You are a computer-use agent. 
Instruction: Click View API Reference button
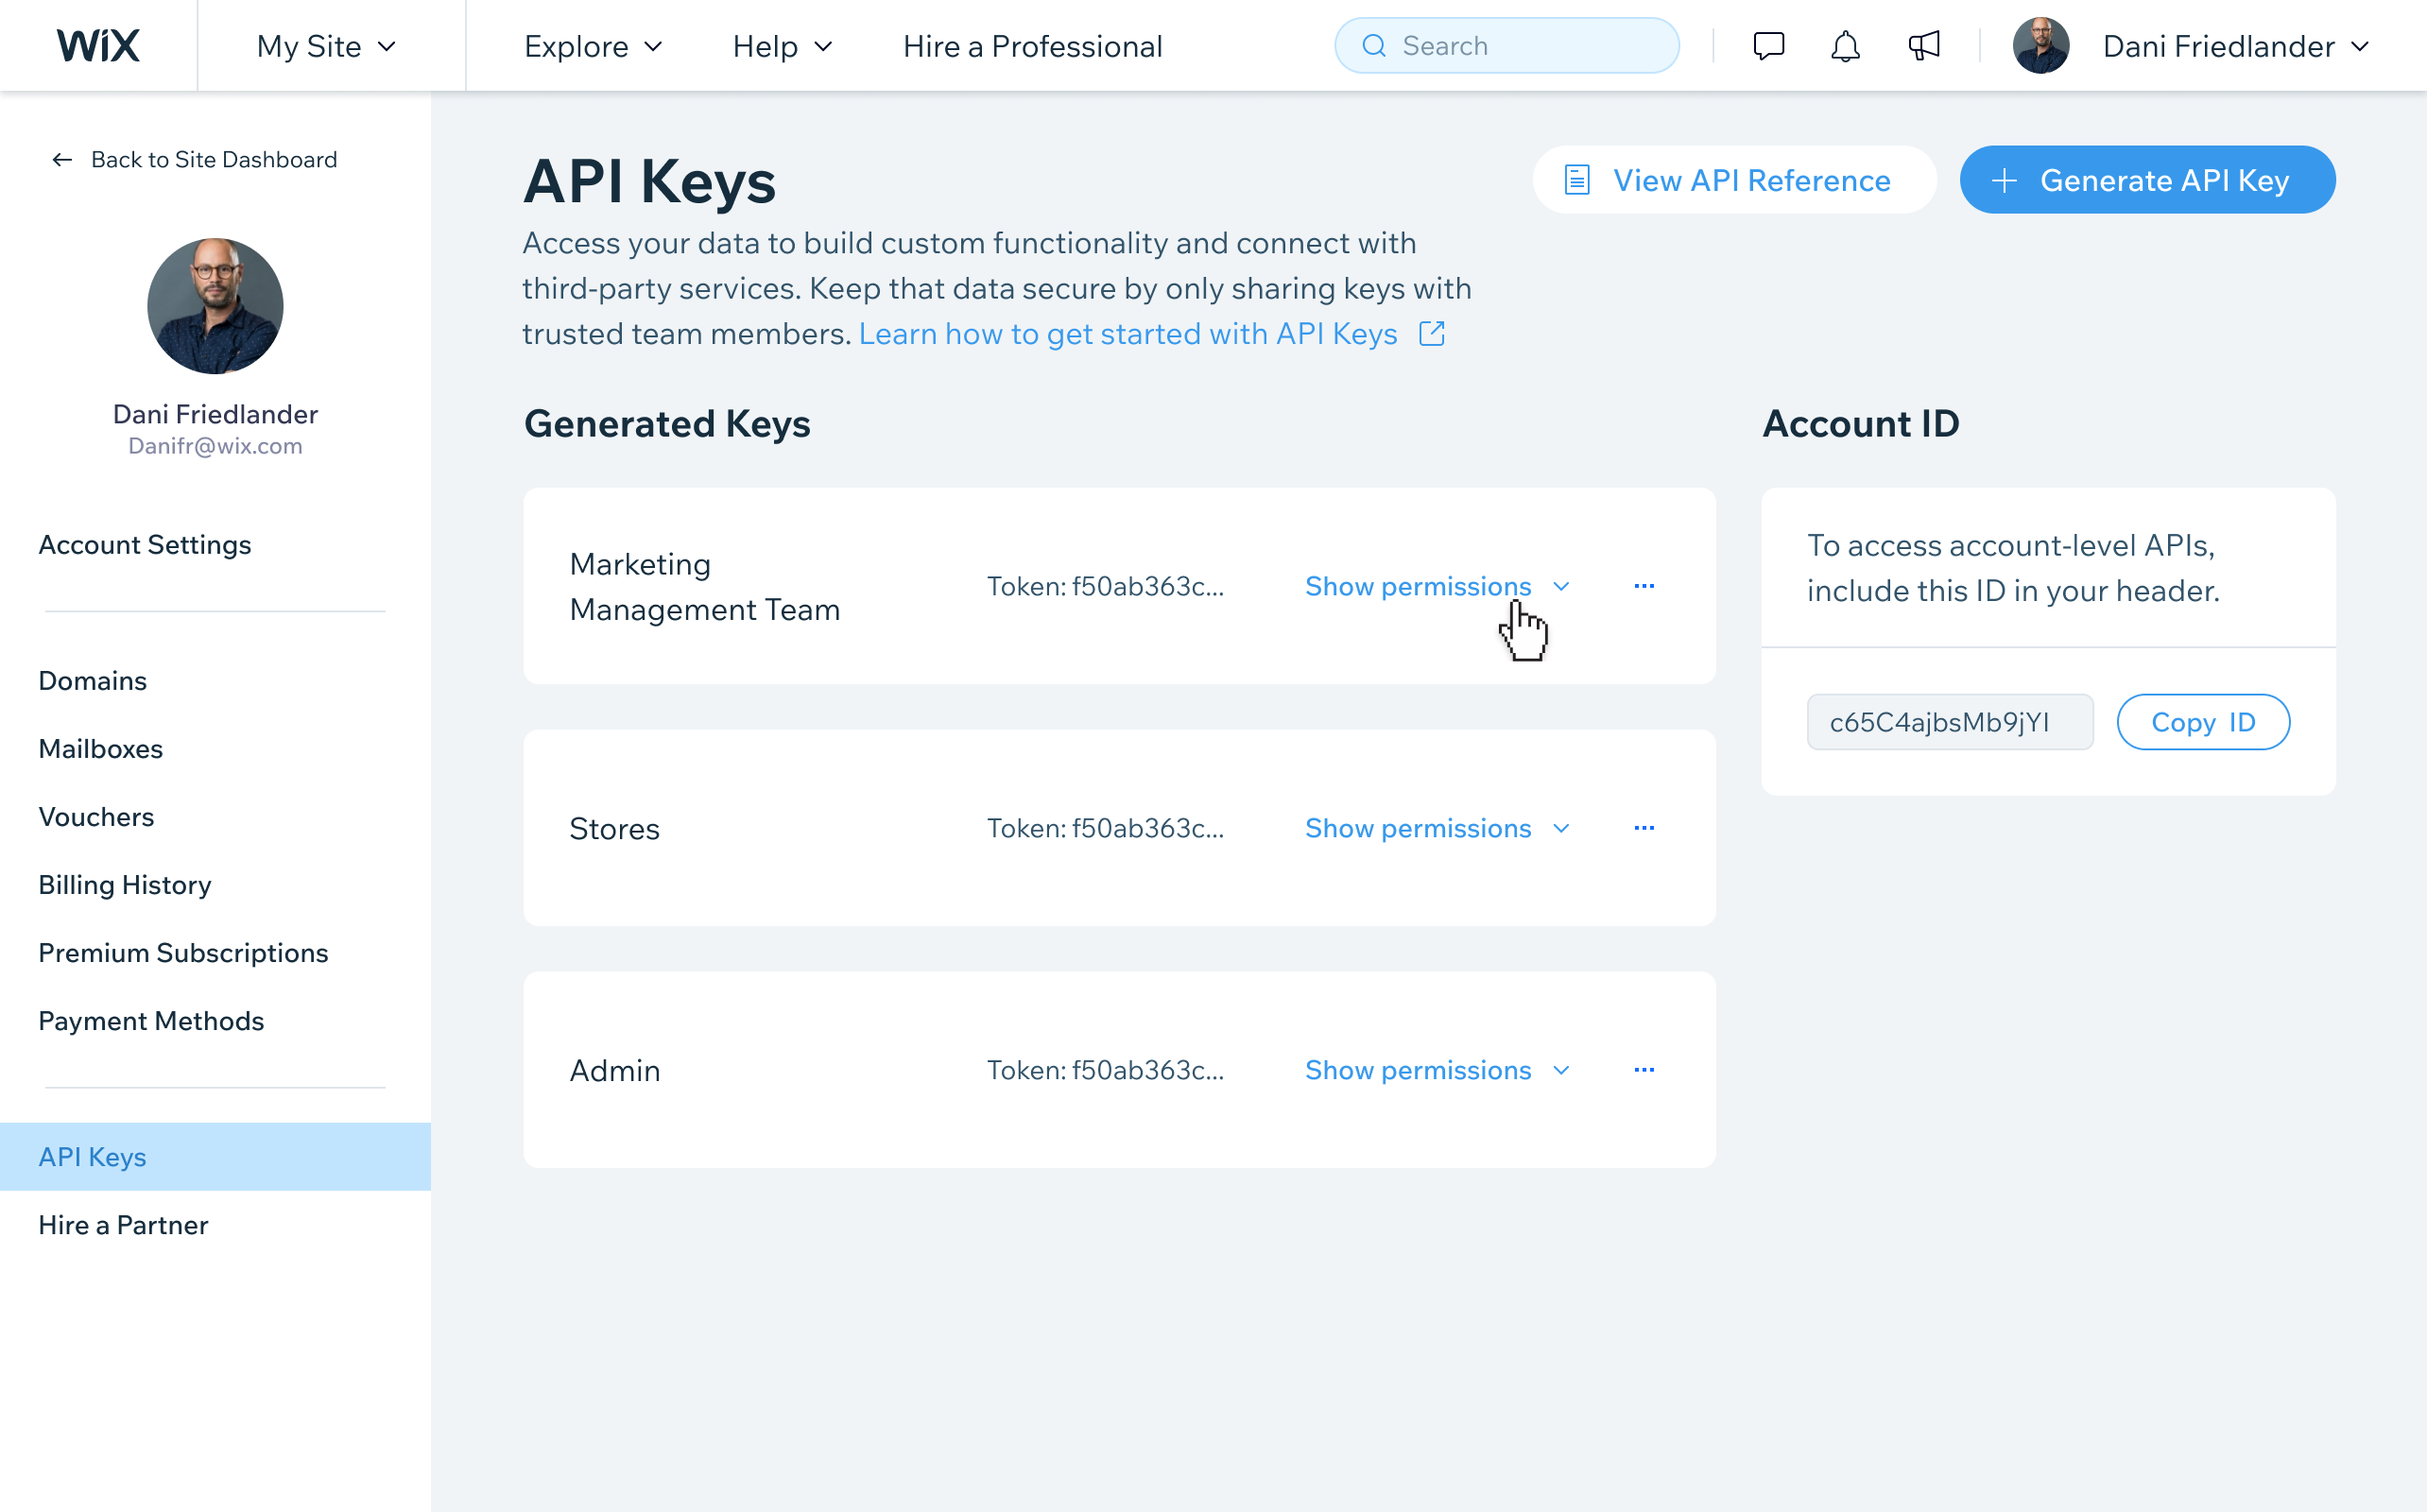coord(1735,180)
